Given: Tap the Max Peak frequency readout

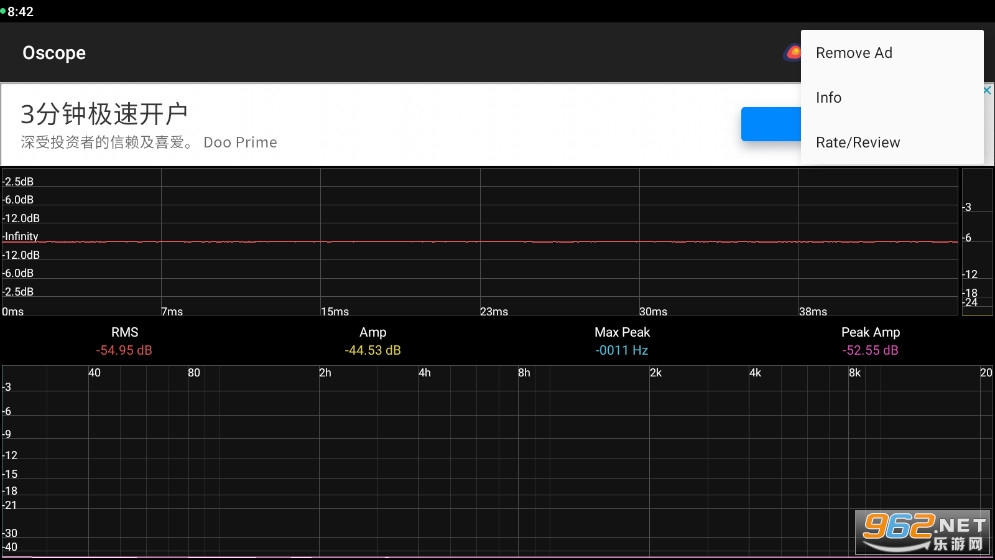Looking at the screenshot, I should pyautogui.click(x=621, y=350).
